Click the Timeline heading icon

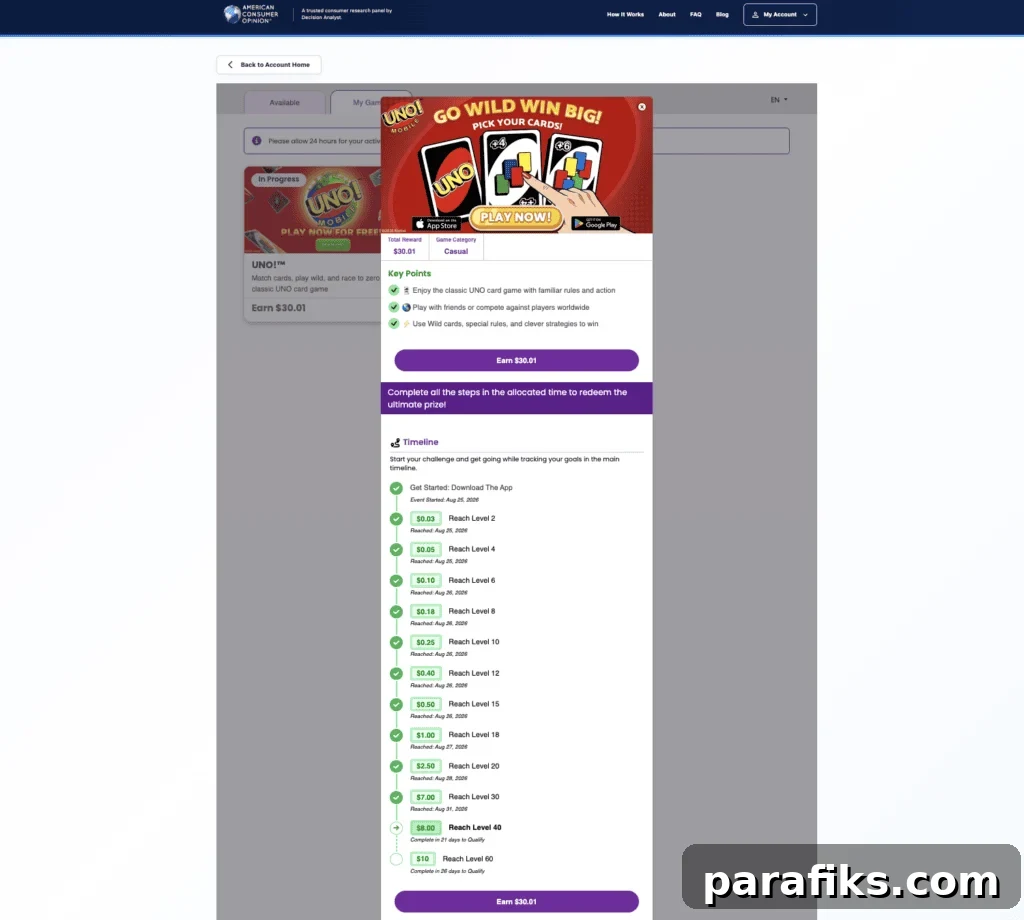pos(395,443)
